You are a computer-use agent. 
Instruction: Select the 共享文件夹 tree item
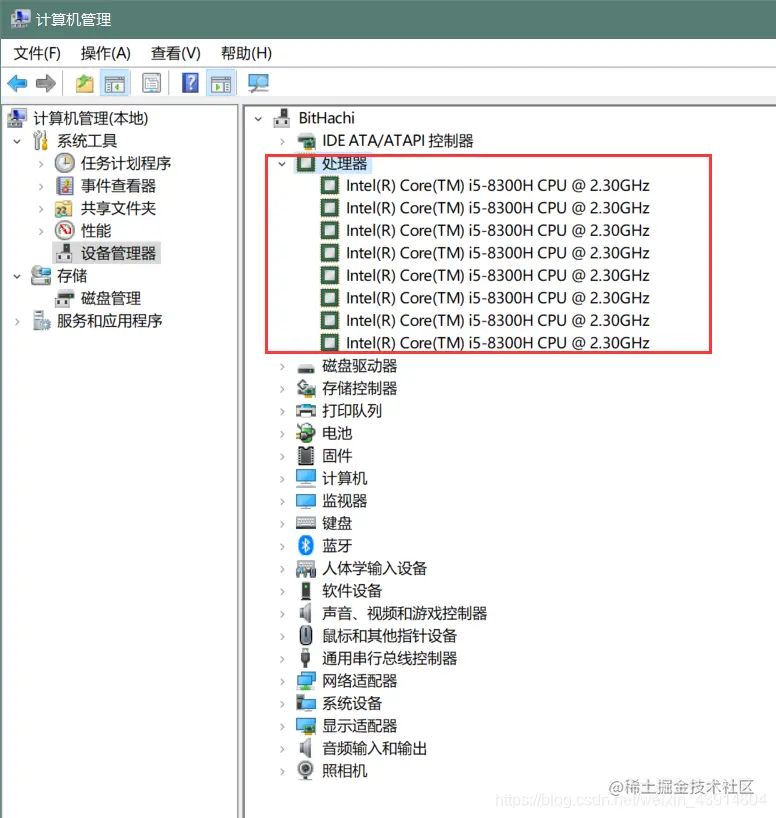tap(118, 208)
